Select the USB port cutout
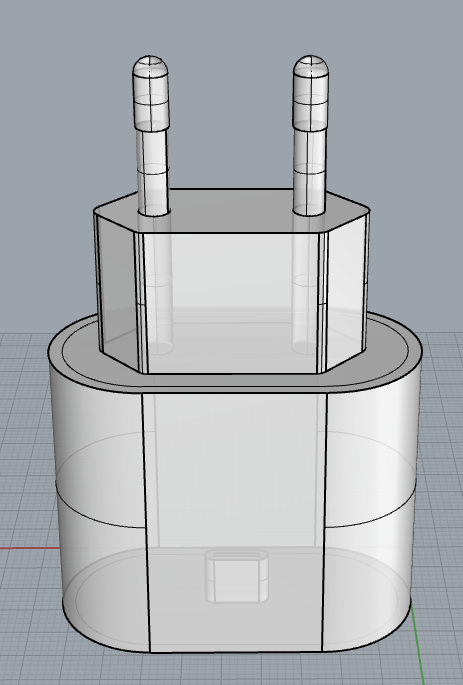Viewport: 463px width, 685px height. point(237,576)
